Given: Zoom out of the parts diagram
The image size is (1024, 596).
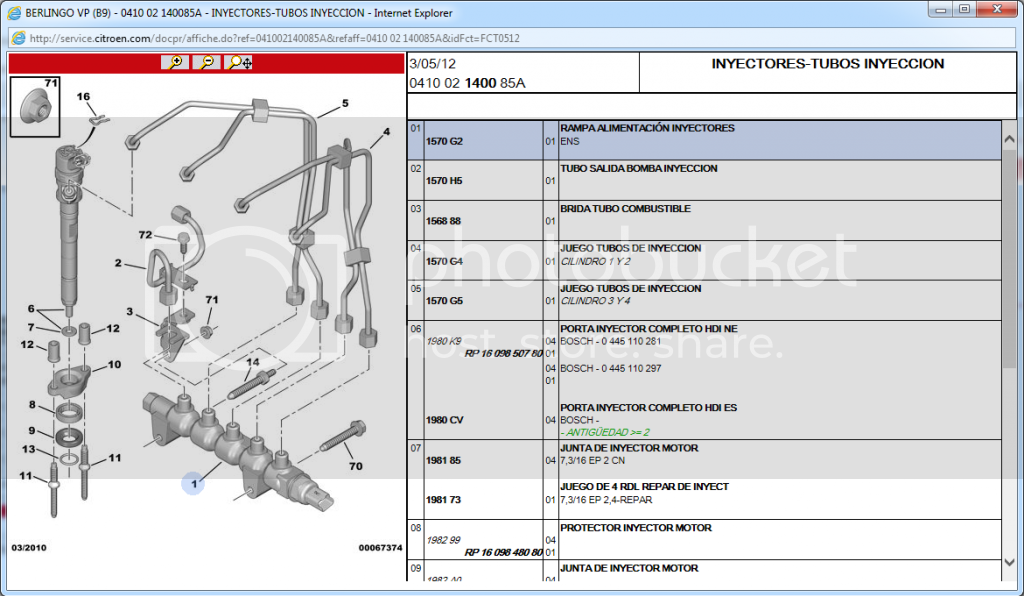Looking at the screenshot, I should click(x=206, y=62).
